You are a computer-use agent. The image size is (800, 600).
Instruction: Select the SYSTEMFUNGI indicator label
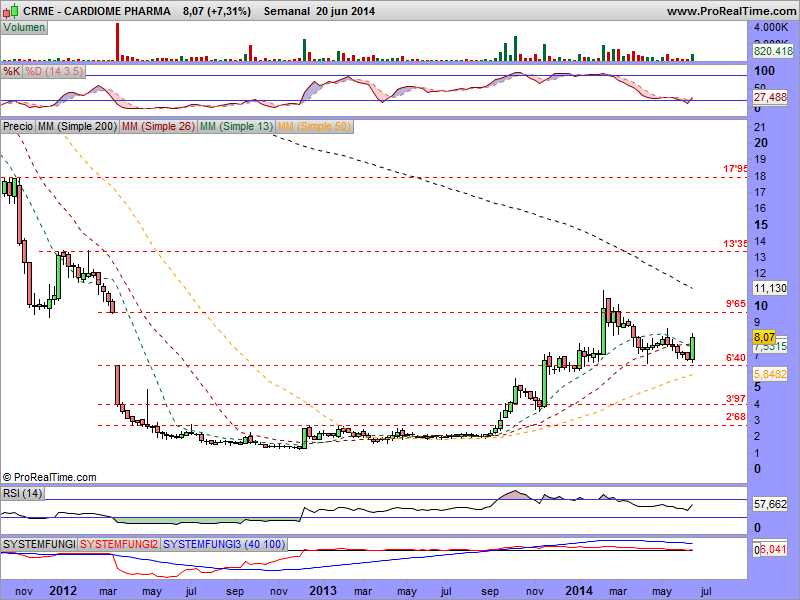pos(39,544)
